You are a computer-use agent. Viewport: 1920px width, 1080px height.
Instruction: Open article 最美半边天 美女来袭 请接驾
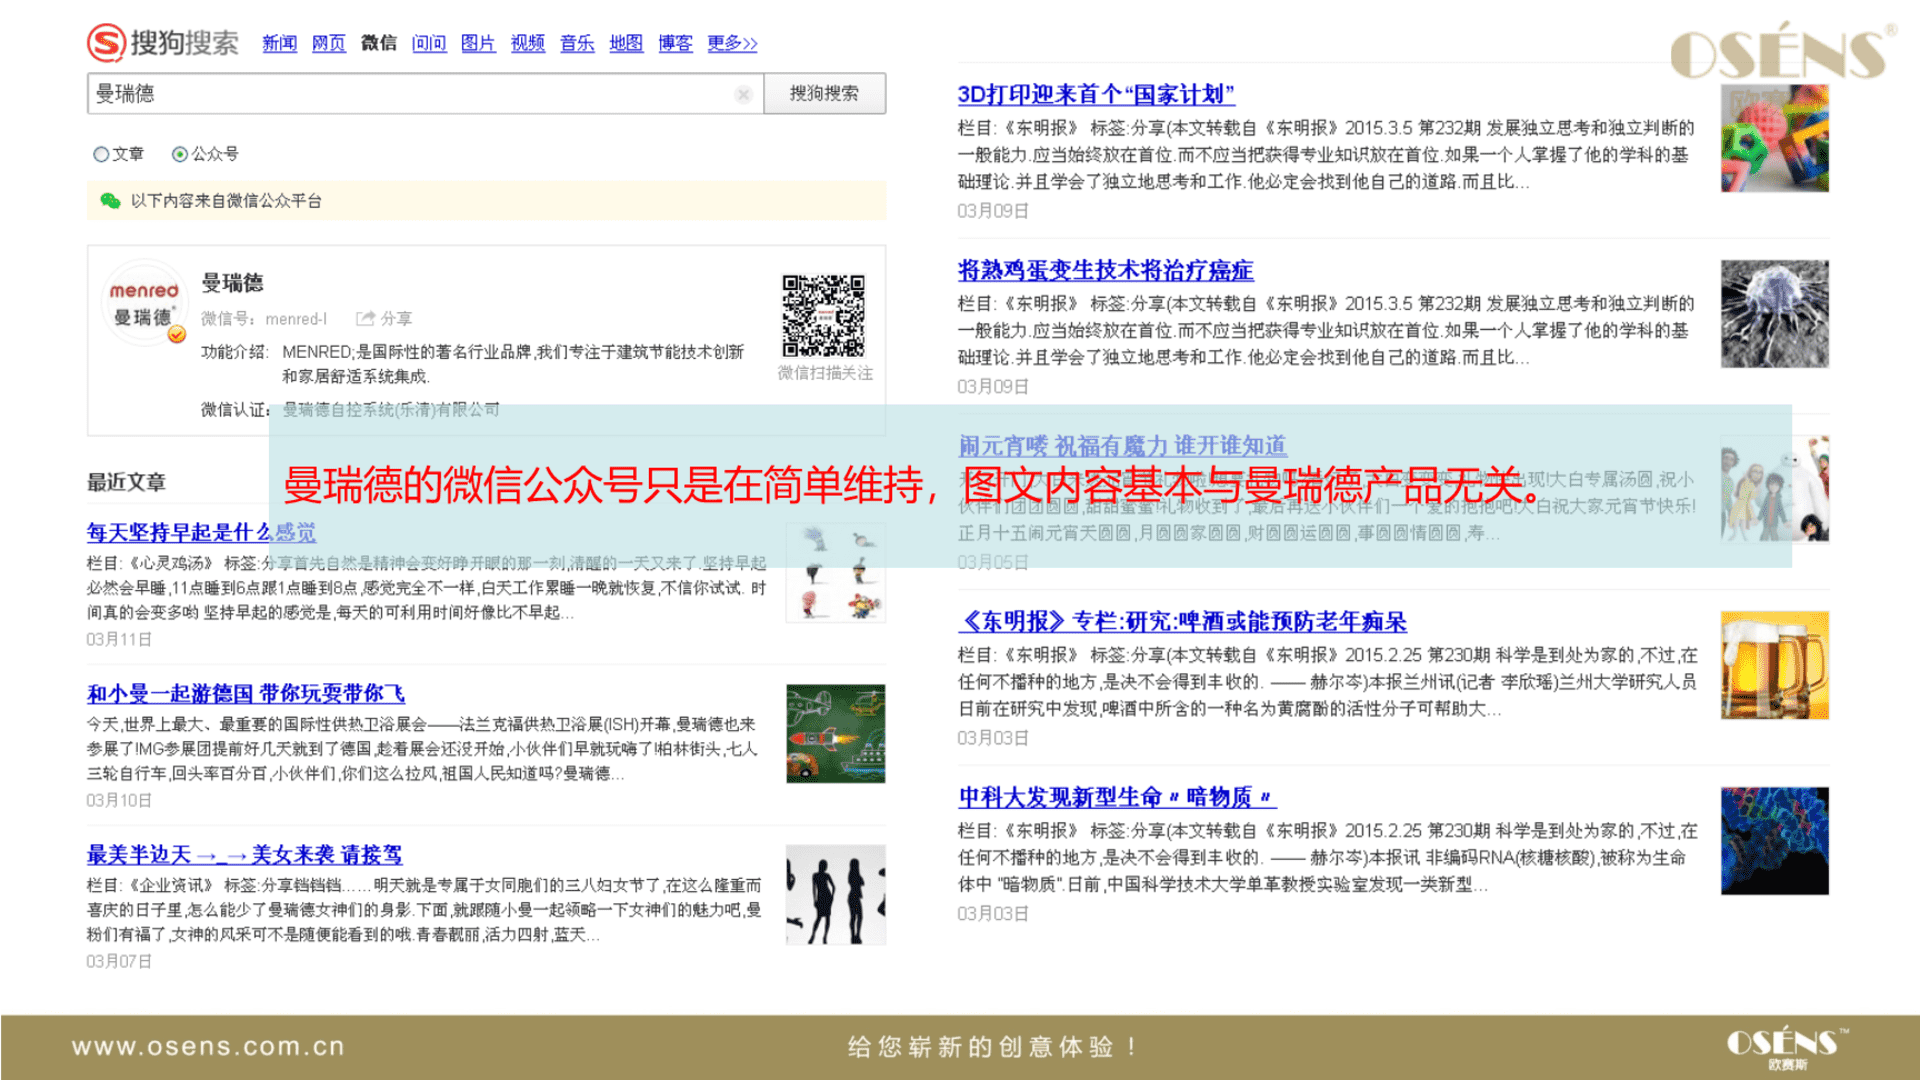point(244,854)
